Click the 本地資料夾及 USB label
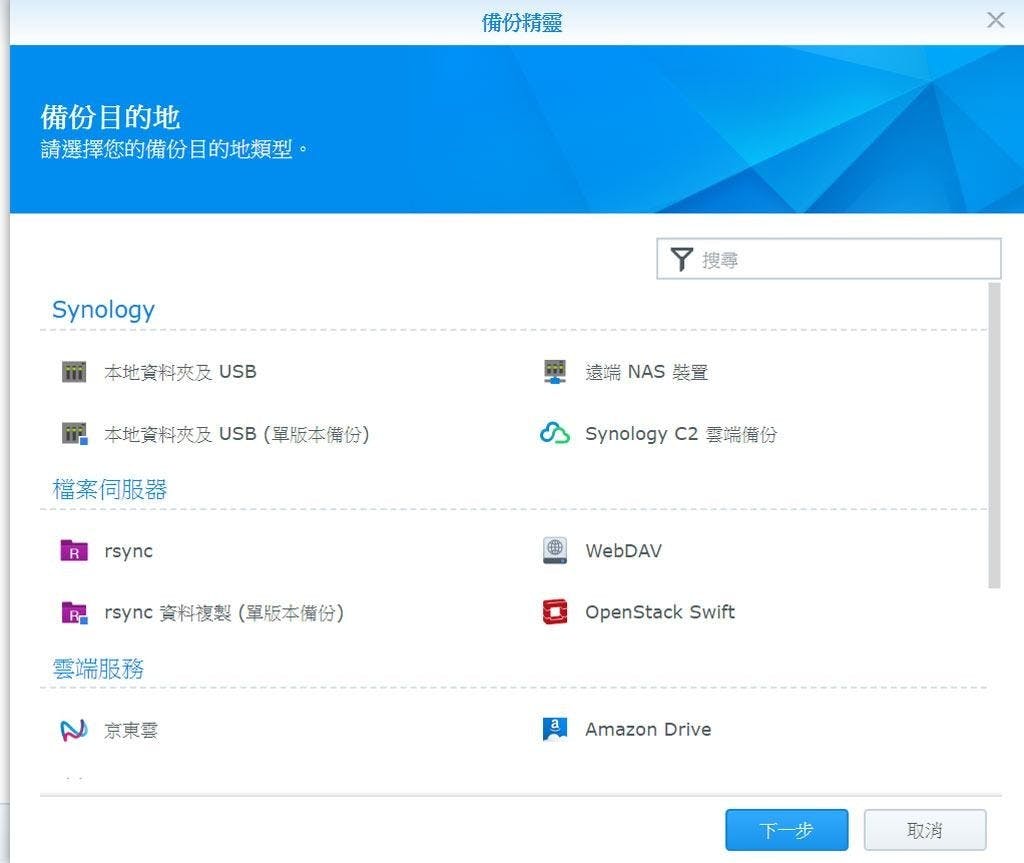This screenshot has width=1024, height=863. coord(180,372)
